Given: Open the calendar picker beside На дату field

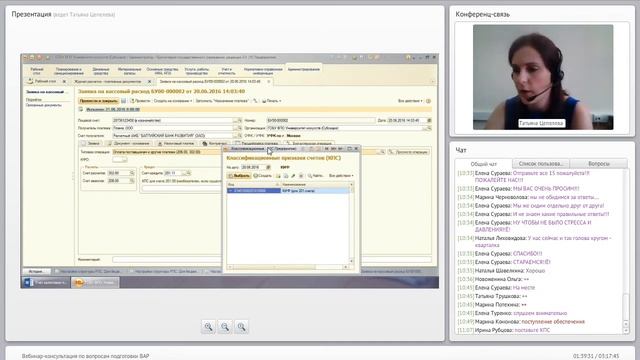Looking at the screenshot, I should coord(268,167).
